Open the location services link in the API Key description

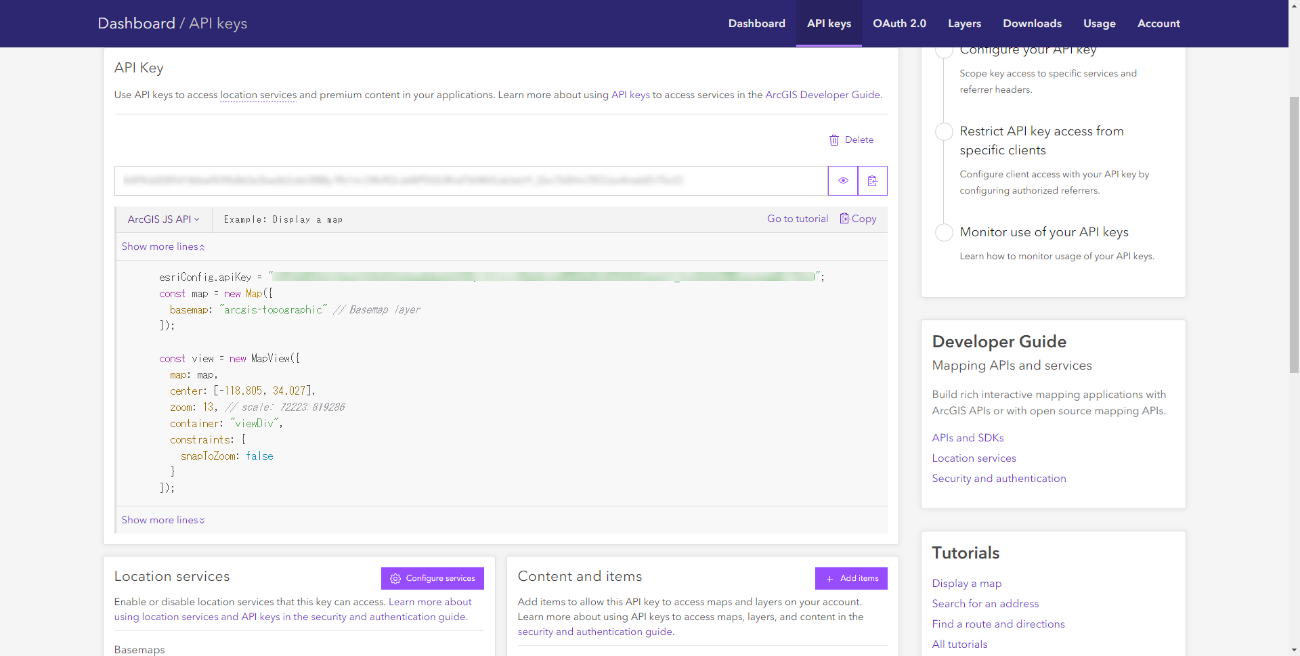[x=258, y=95]
